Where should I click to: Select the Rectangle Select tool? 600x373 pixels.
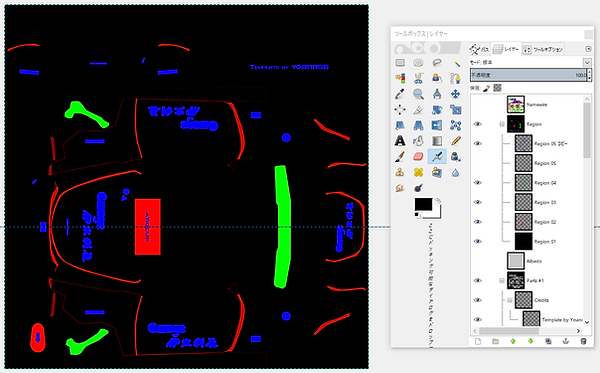click(x=400, y=63)
